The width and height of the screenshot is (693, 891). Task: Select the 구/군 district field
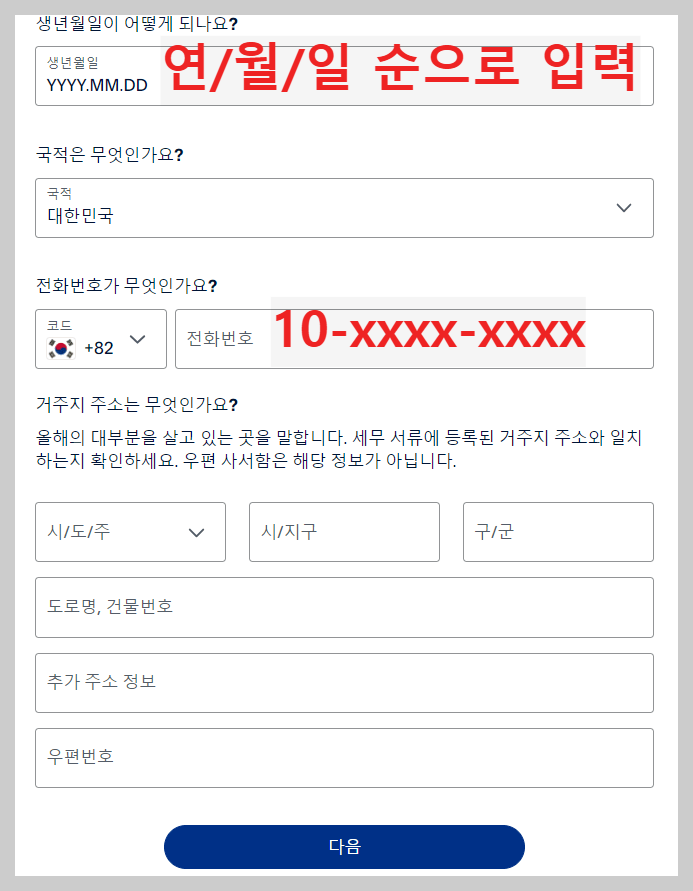557,532
